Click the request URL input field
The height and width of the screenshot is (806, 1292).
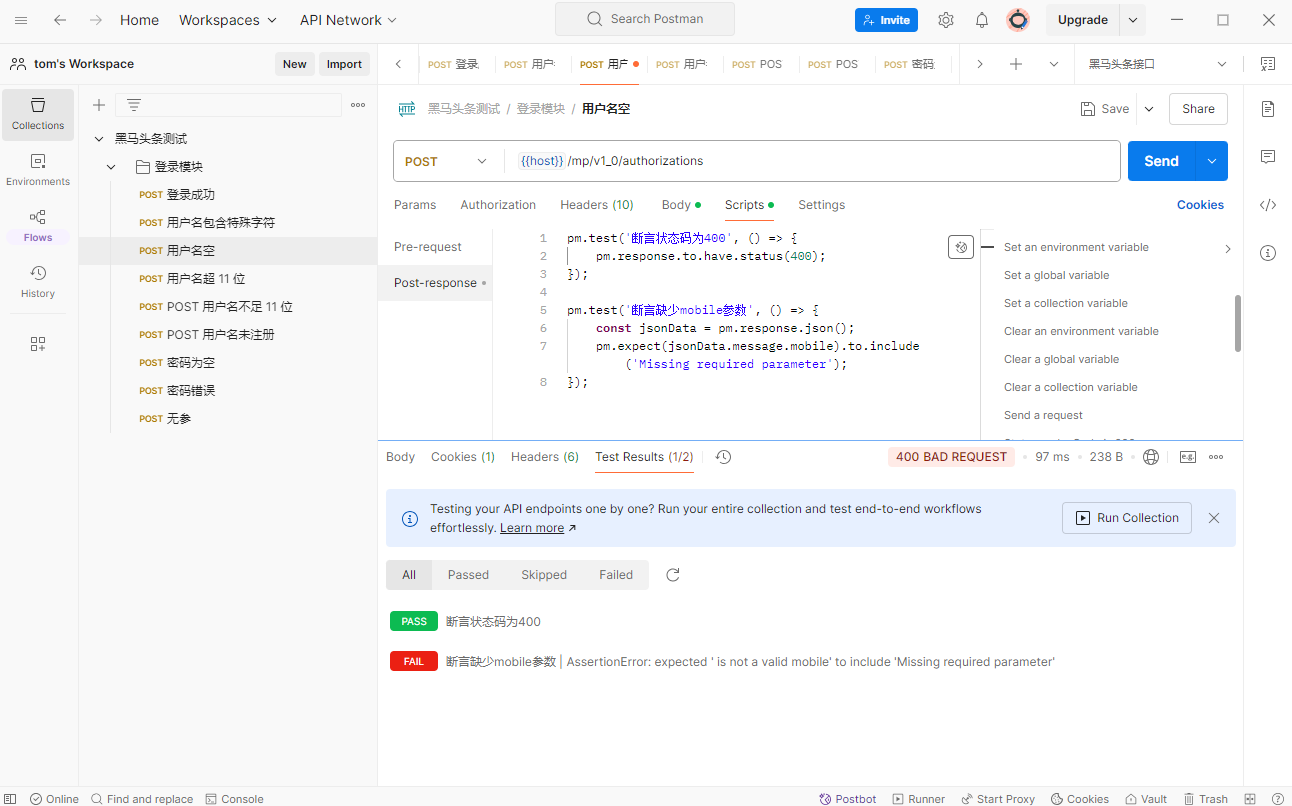click(810, 161)
